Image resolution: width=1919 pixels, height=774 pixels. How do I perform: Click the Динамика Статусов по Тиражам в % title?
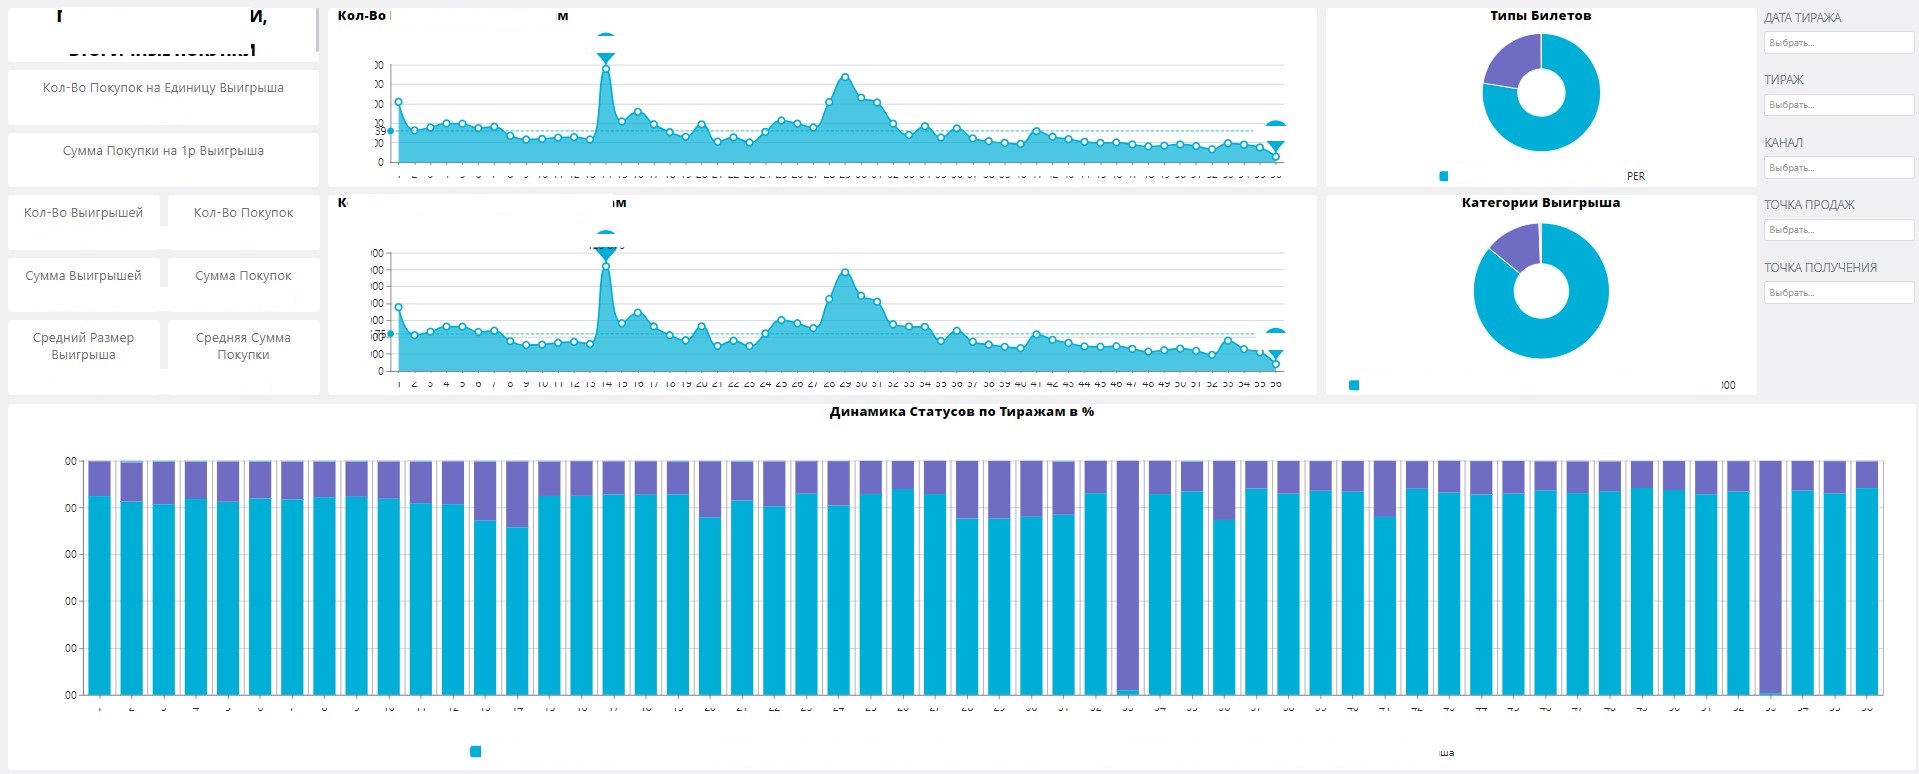point(961,412)
